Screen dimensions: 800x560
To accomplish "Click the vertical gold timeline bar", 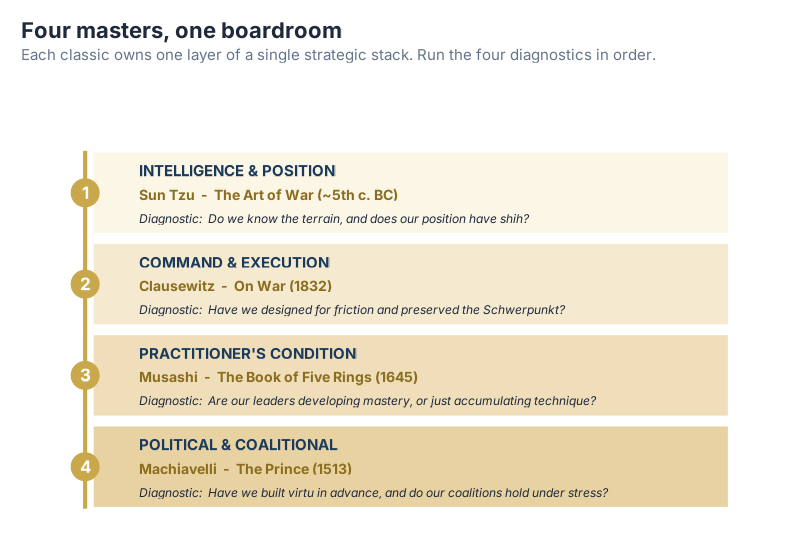I will point(85,329).
